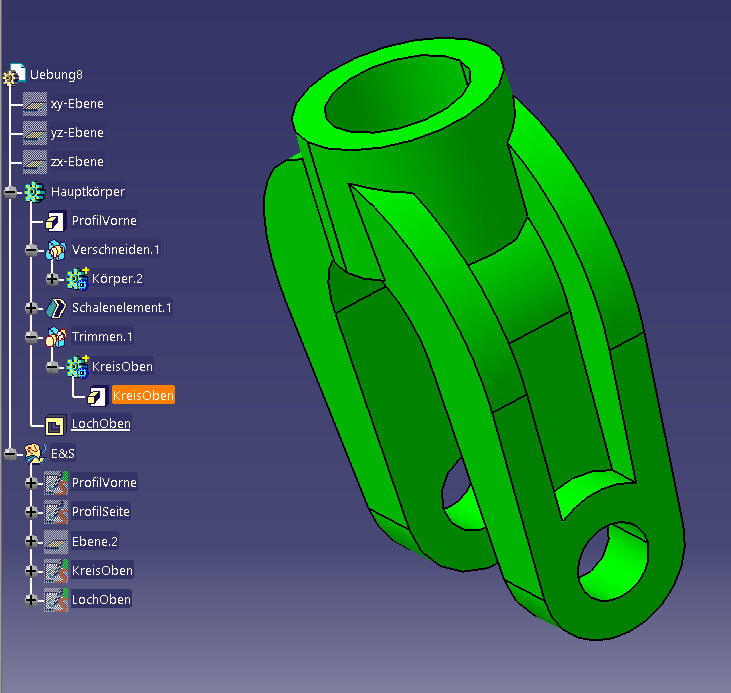This screenshot has width=731, height=693.
Task: Collapse the Trimmen.1 node
Action: [31, 337]
